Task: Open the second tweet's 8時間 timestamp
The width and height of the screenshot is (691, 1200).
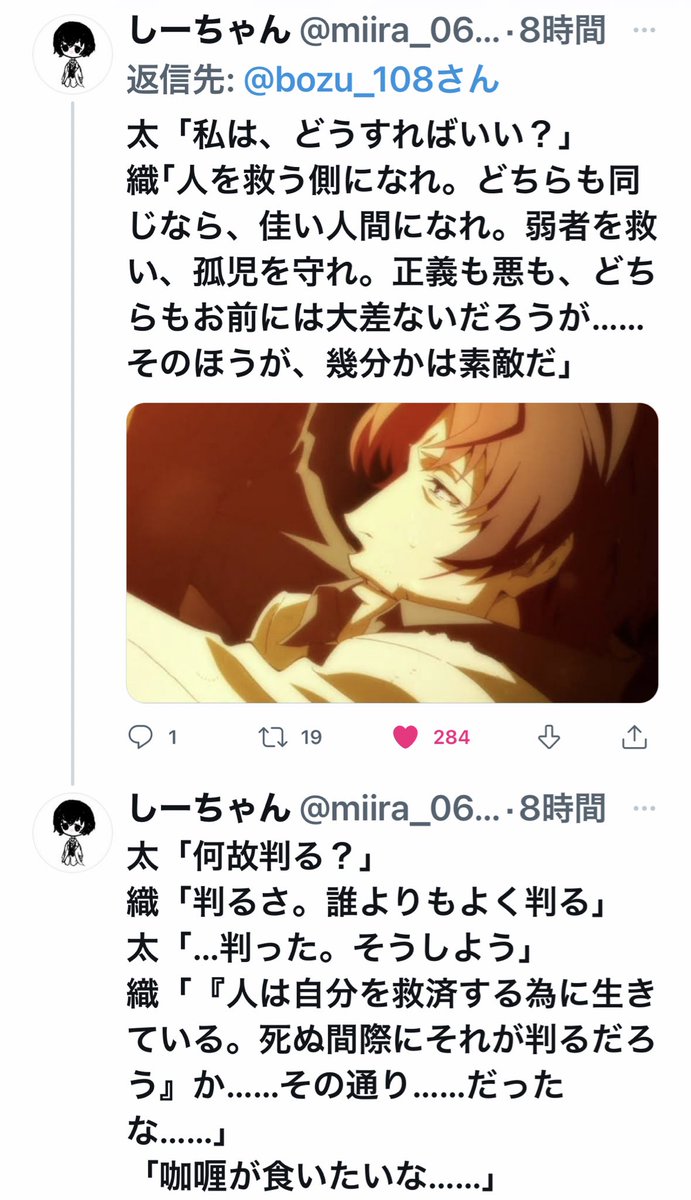Action: (561, 807)
